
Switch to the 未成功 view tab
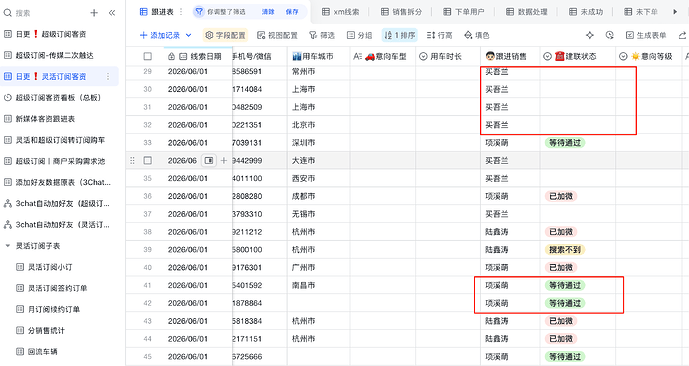(x=586, y=12)
